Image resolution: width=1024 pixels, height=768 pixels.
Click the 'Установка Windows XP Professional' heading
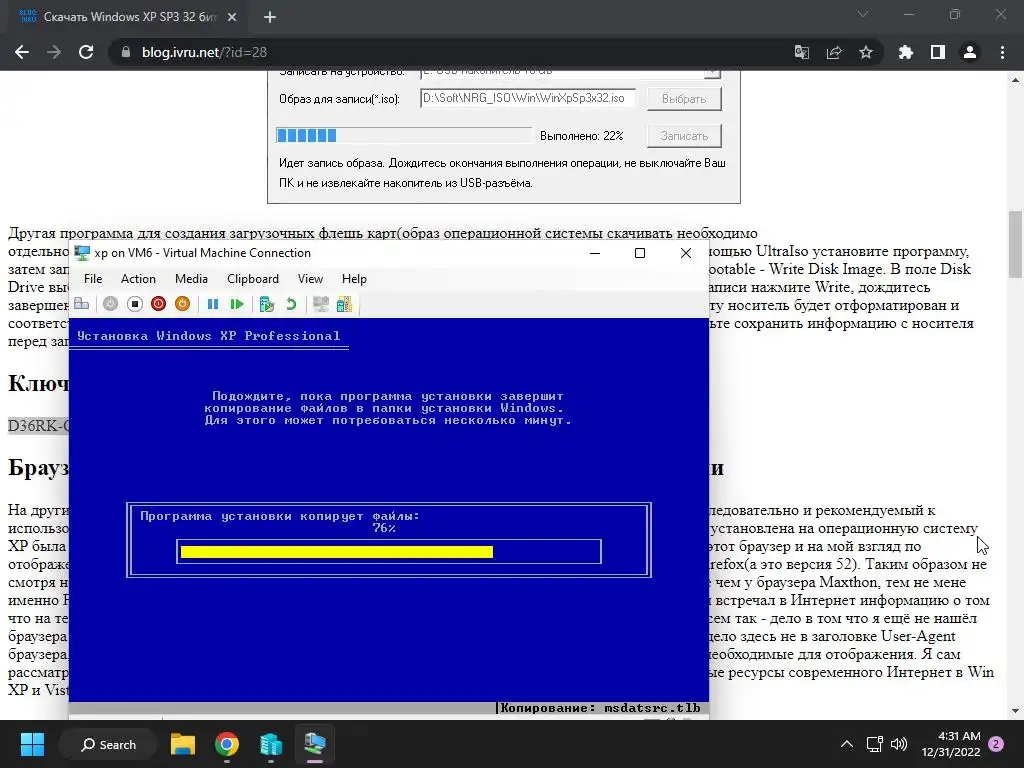[208, 336]
